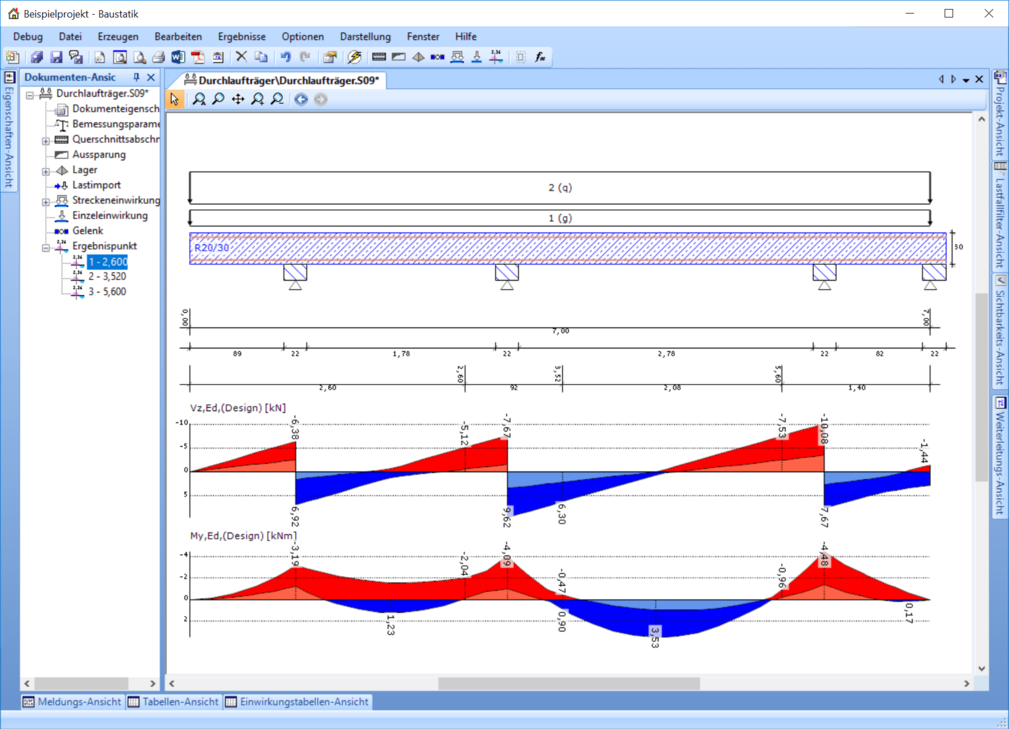Open the Ergebnisse menu
The image size is (1009, 729).
[x=241, y=37]
